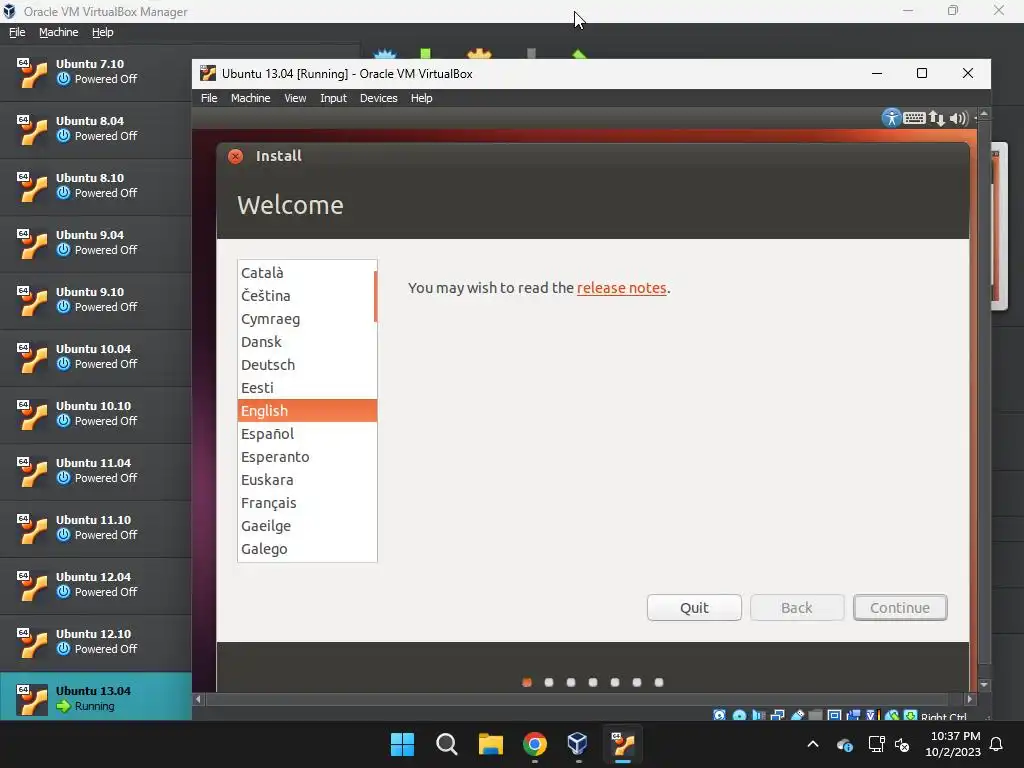This screenshot has height=768, width=1024.
Task: Select running Ubuntu 13.04 VM in list
Action: click(x=95, y=698)
